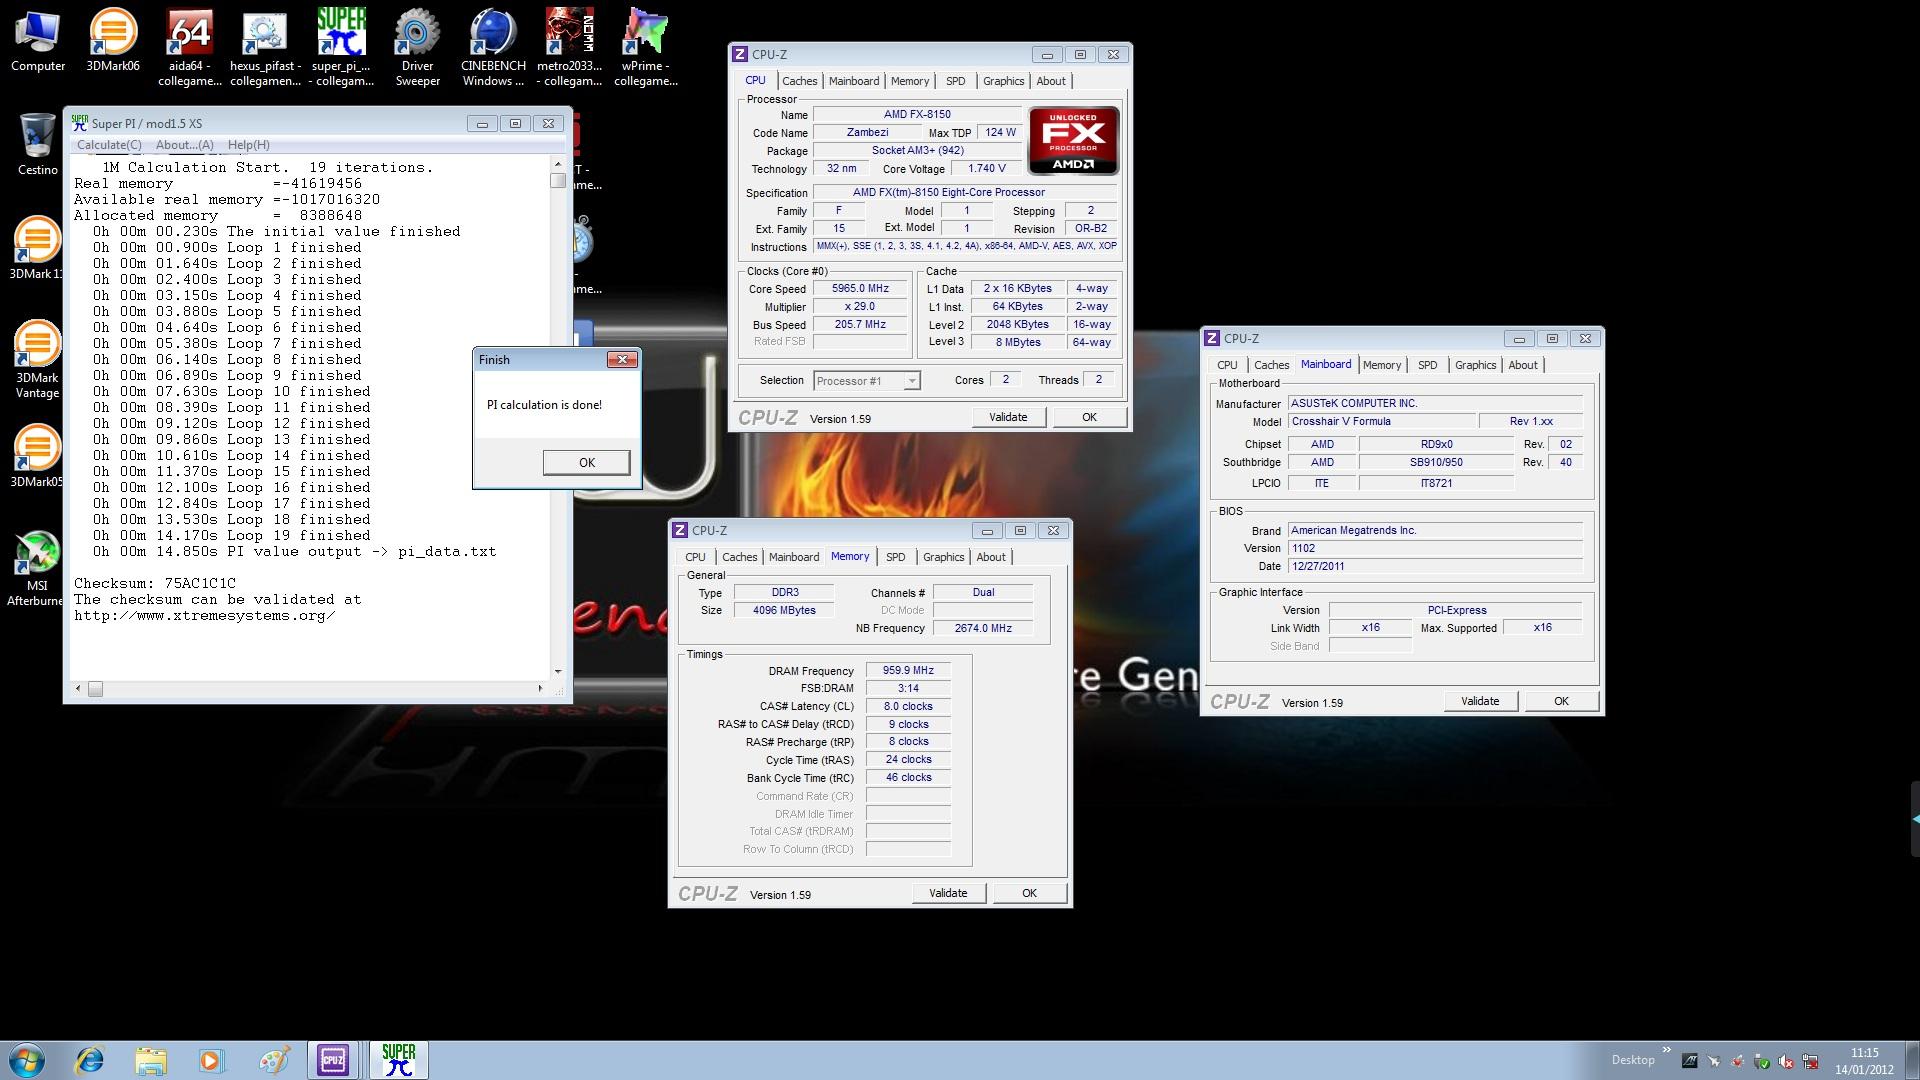
Task: Open Windows Explorer from taskbar
Action: pos(151,1060)
